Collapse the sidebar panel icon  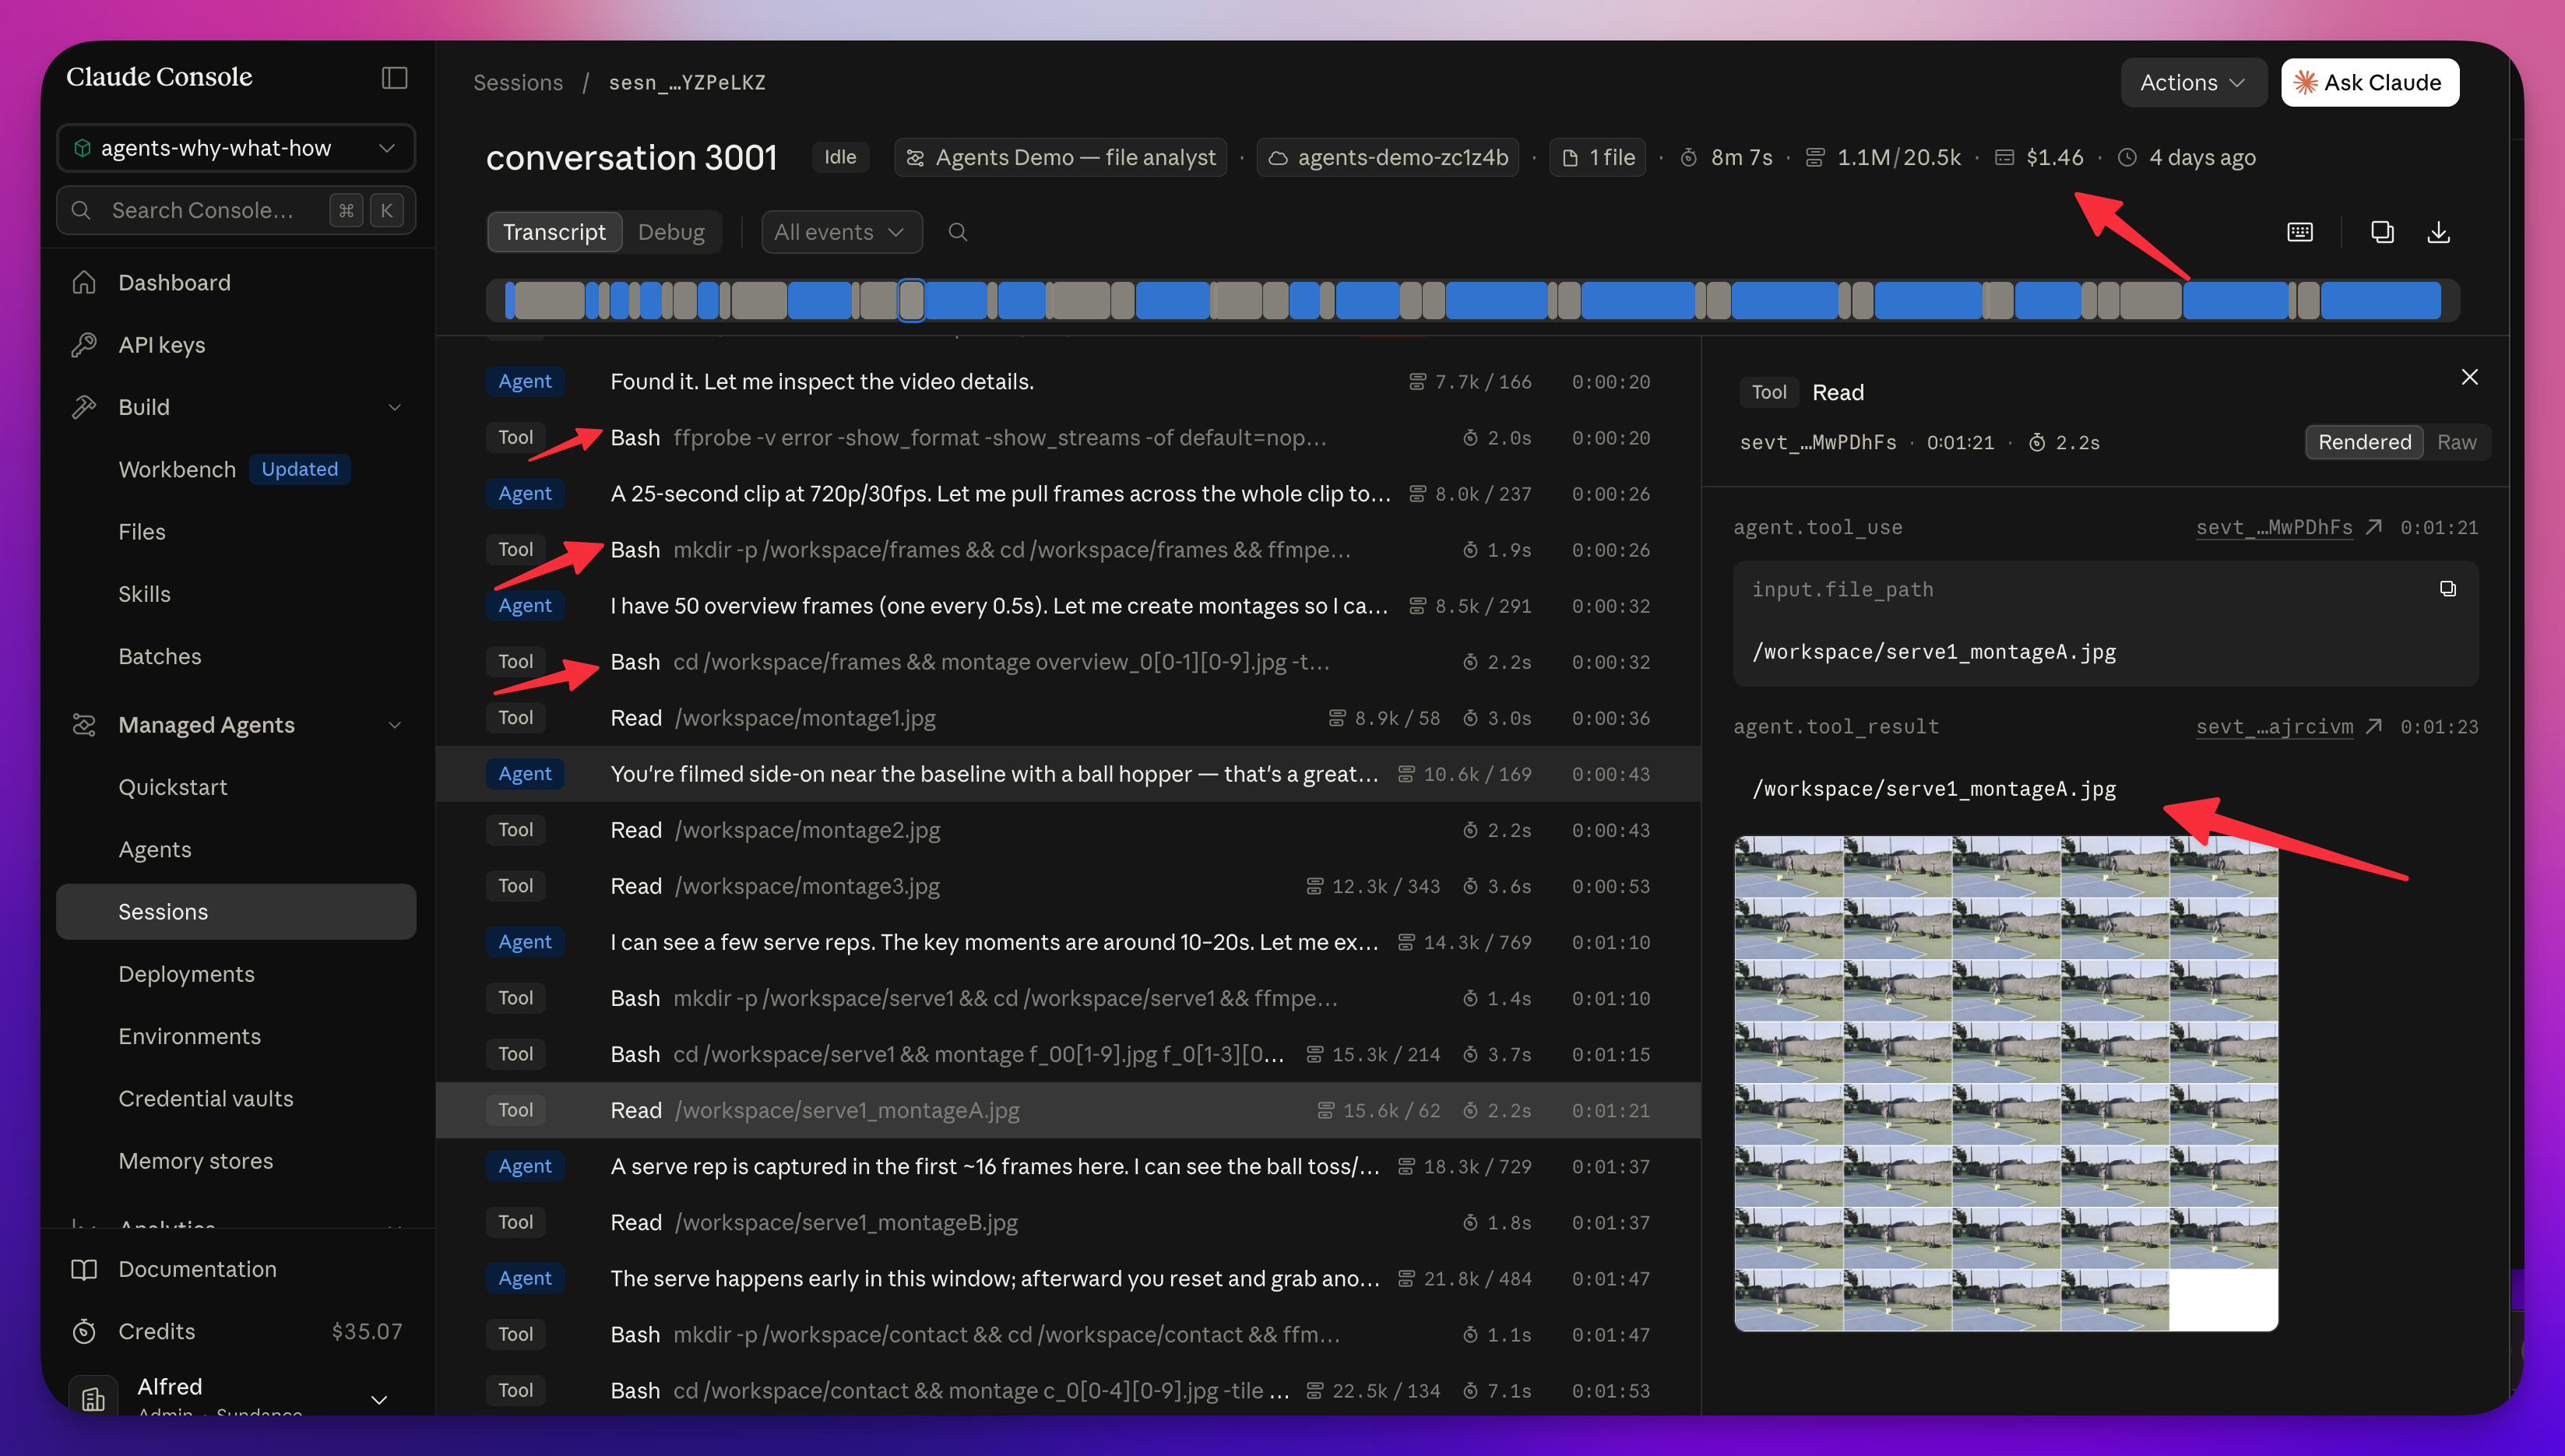(x=394, y=78)
